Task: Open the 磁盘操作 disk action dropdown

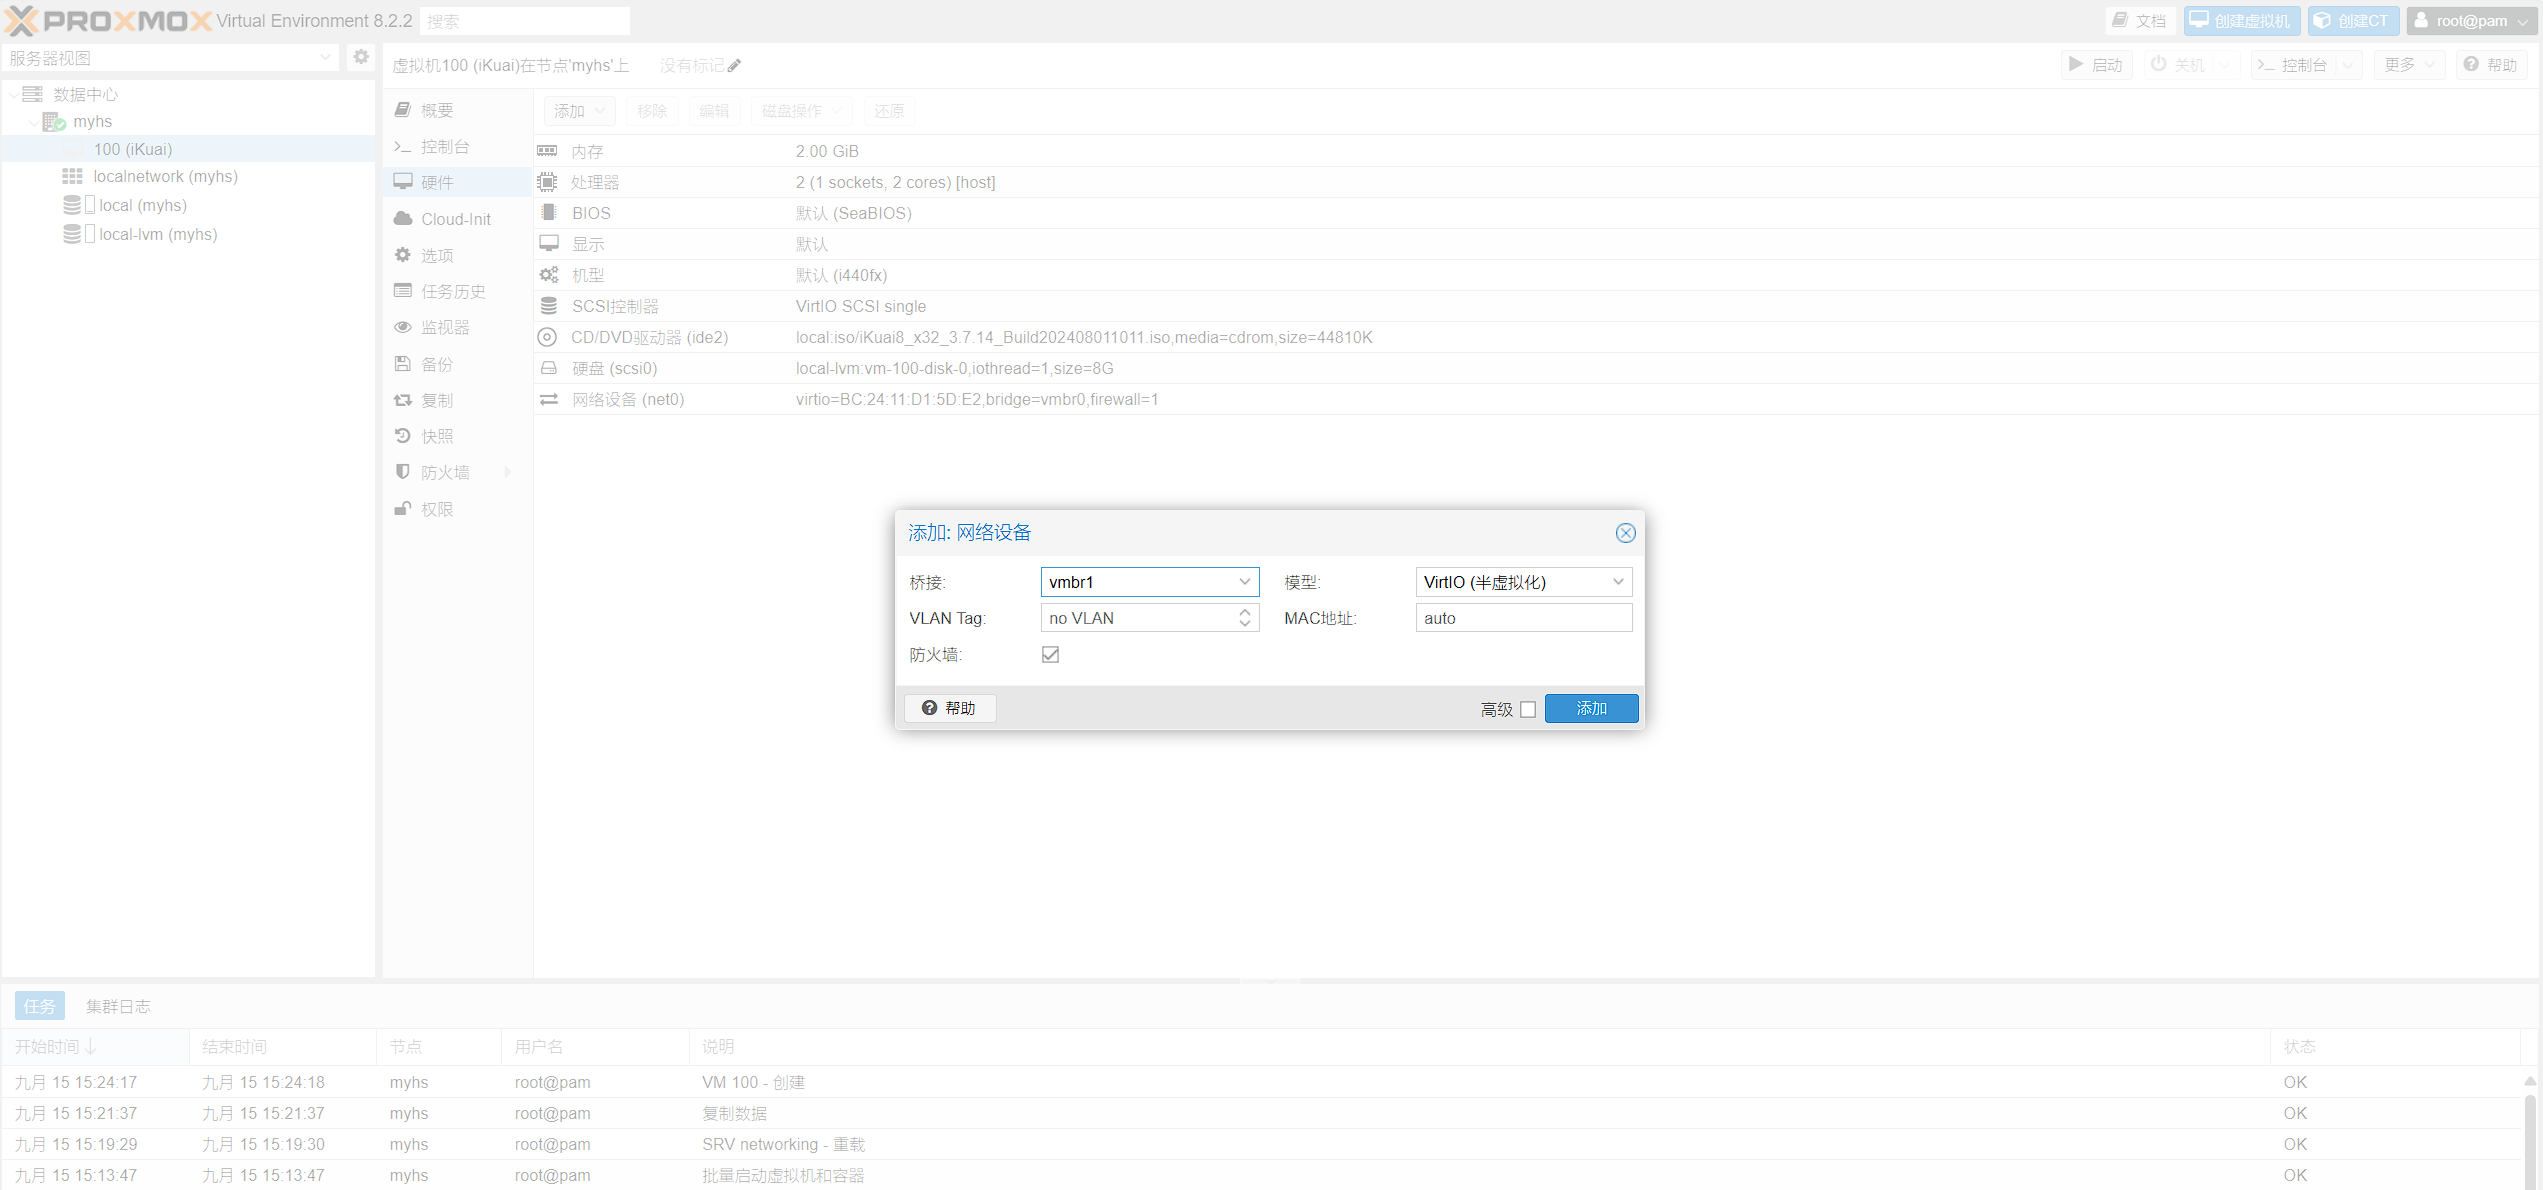Action: tap(801, 111)
